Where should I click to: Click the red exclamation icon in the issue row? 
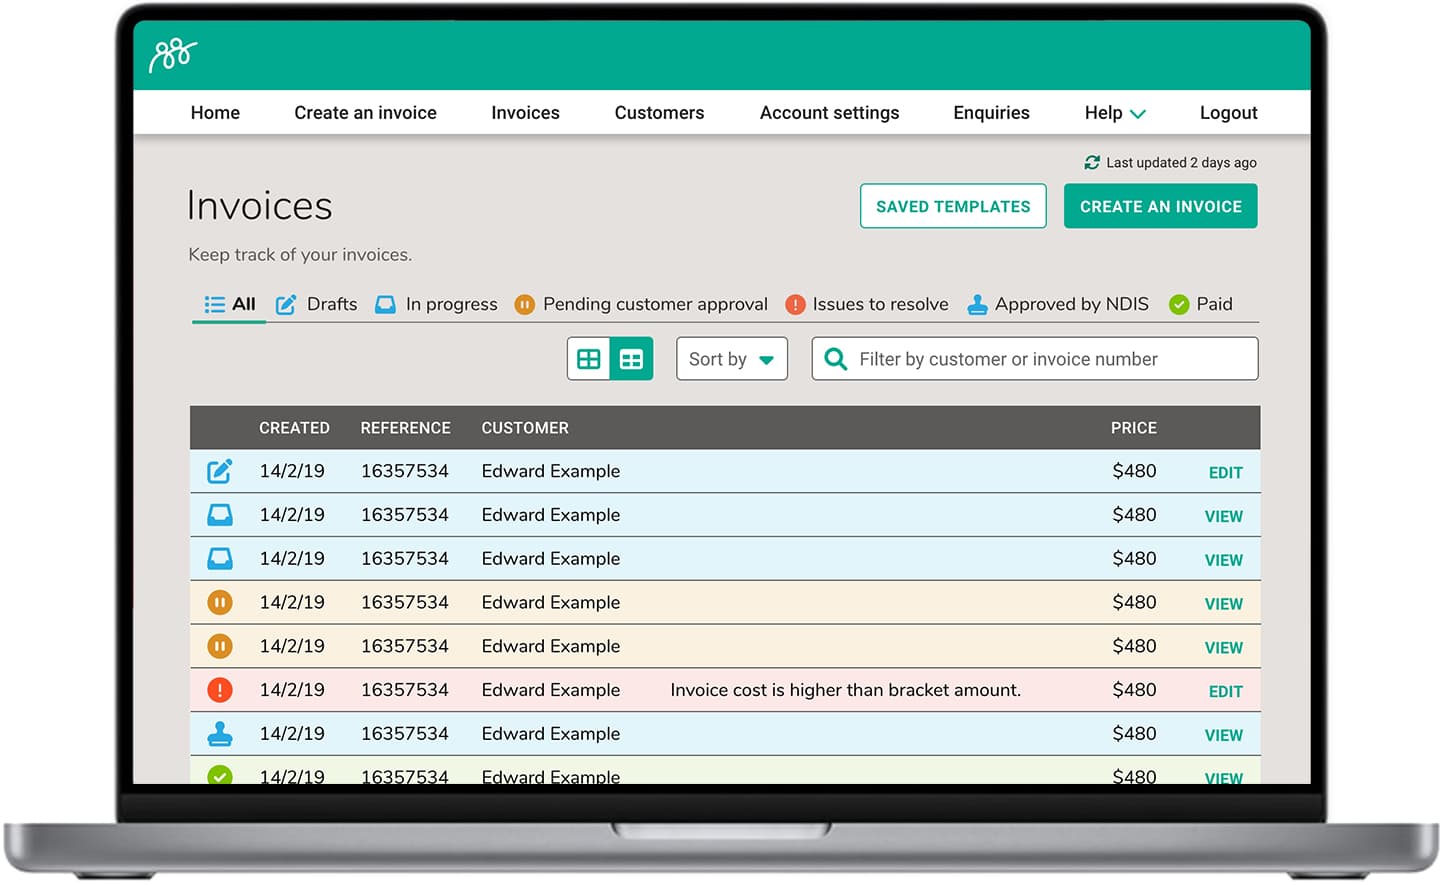(220, 690)
